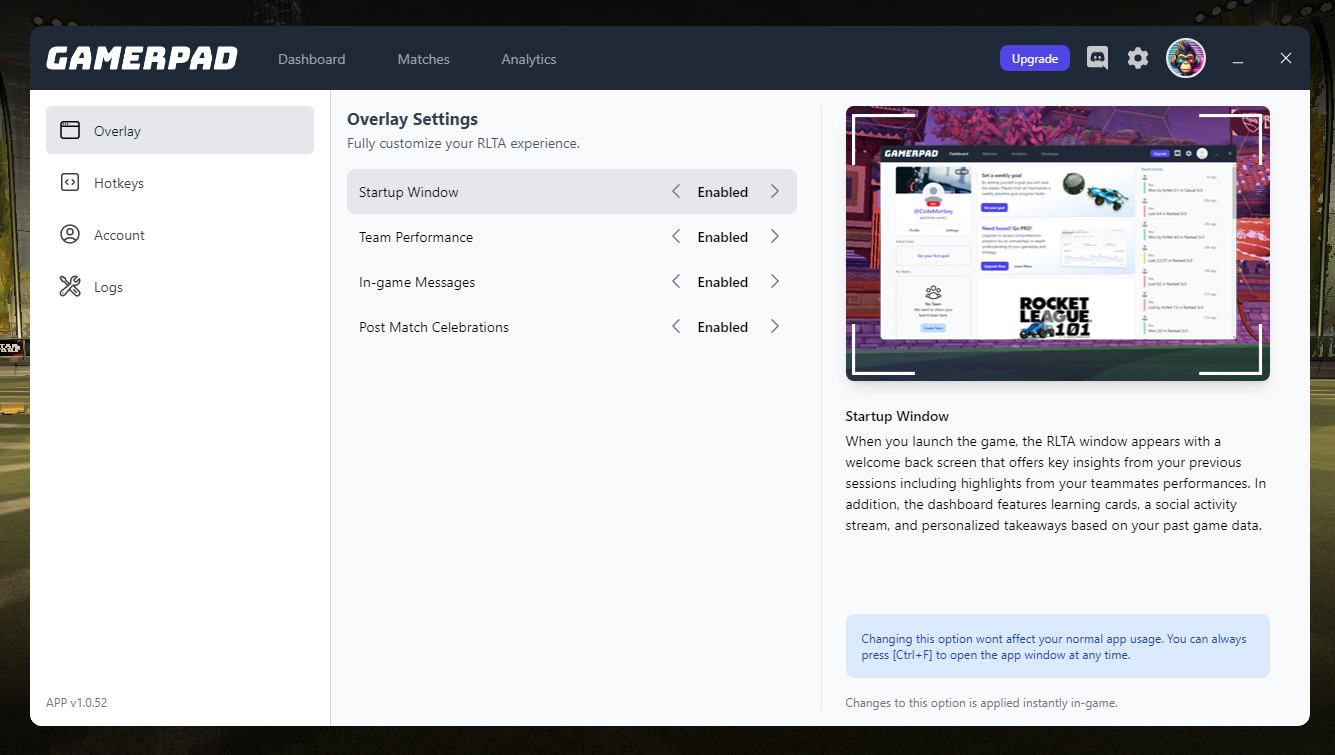Click Enabled value of Team Performance
Image resolution: width=1335 pixels, height=755 pixels.
pos(723,237)
